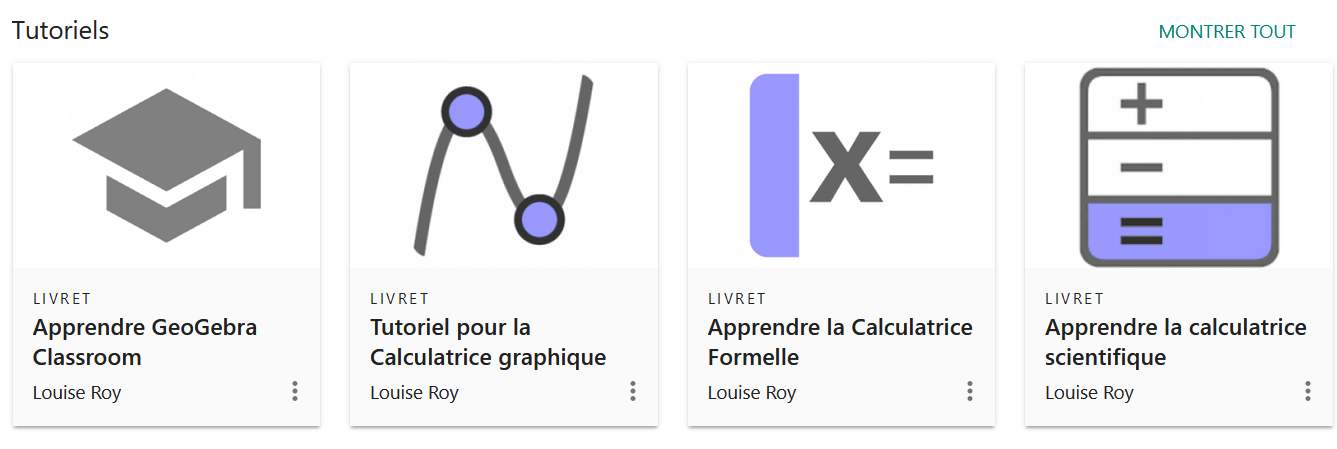Click the Tutoriels section heading

click(x=60, y=31)
